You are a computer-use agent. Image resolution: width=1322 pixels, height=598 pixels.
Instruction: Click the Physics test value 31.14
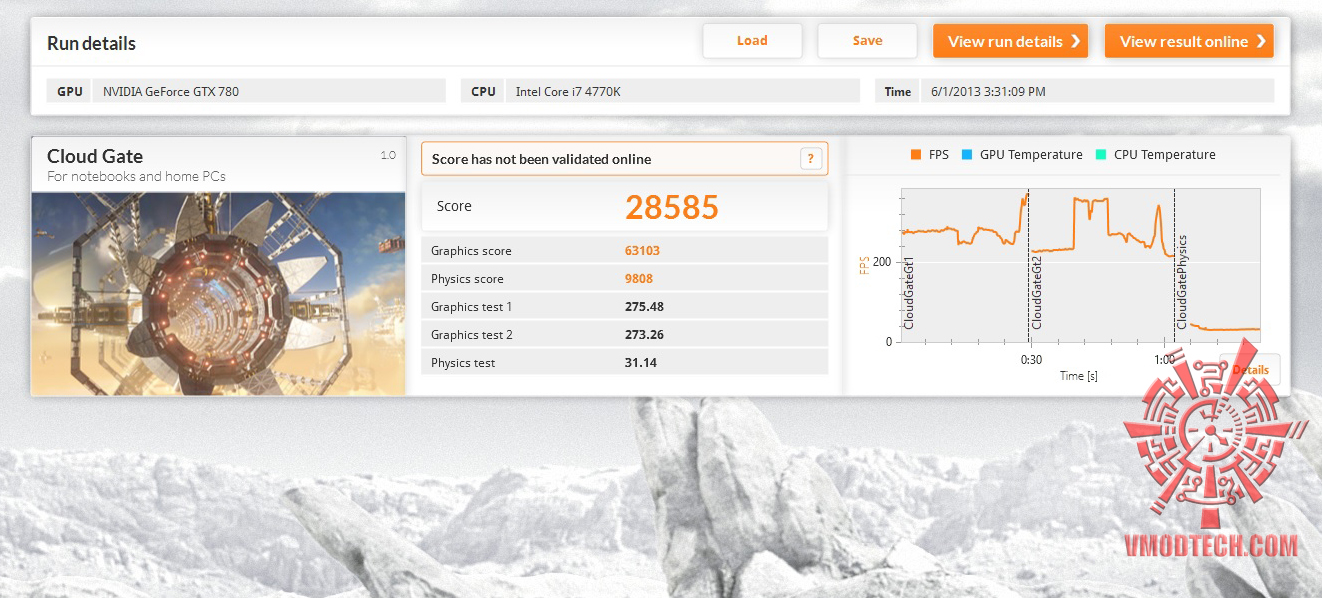(641, 363)
